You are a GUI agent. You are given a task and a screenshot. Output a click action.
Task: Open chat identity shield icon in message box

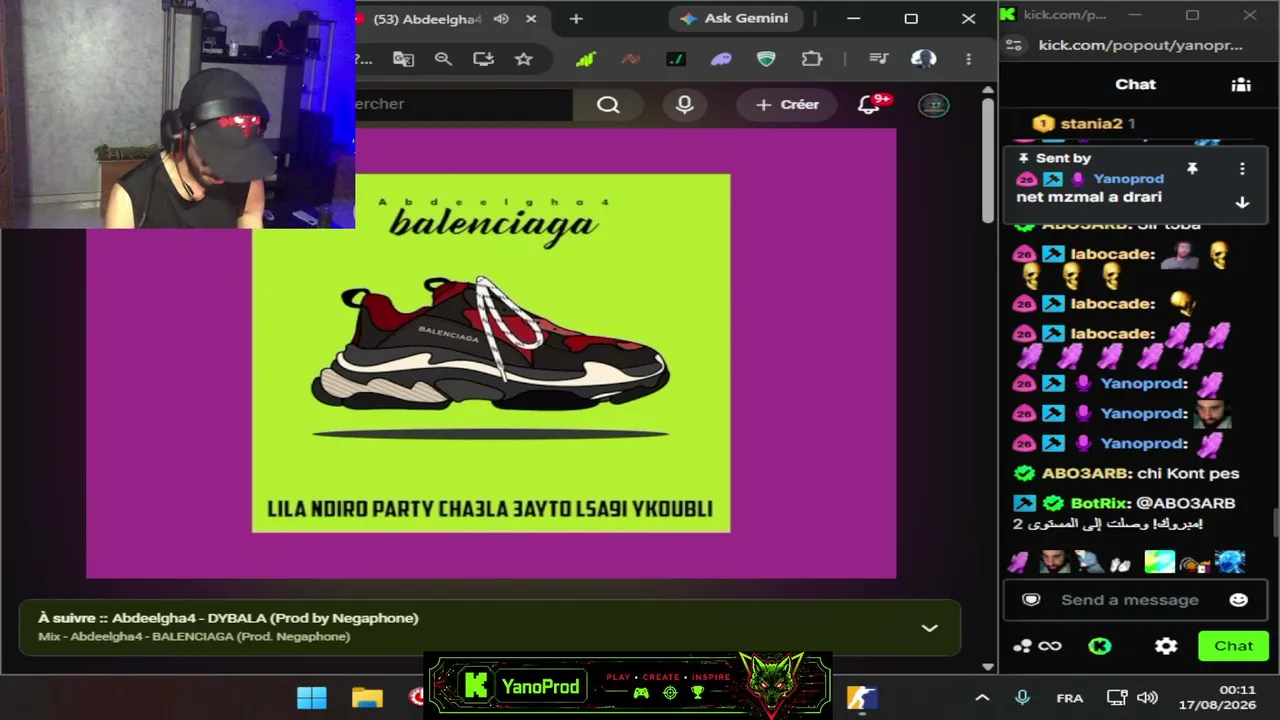click(1031, 600)
